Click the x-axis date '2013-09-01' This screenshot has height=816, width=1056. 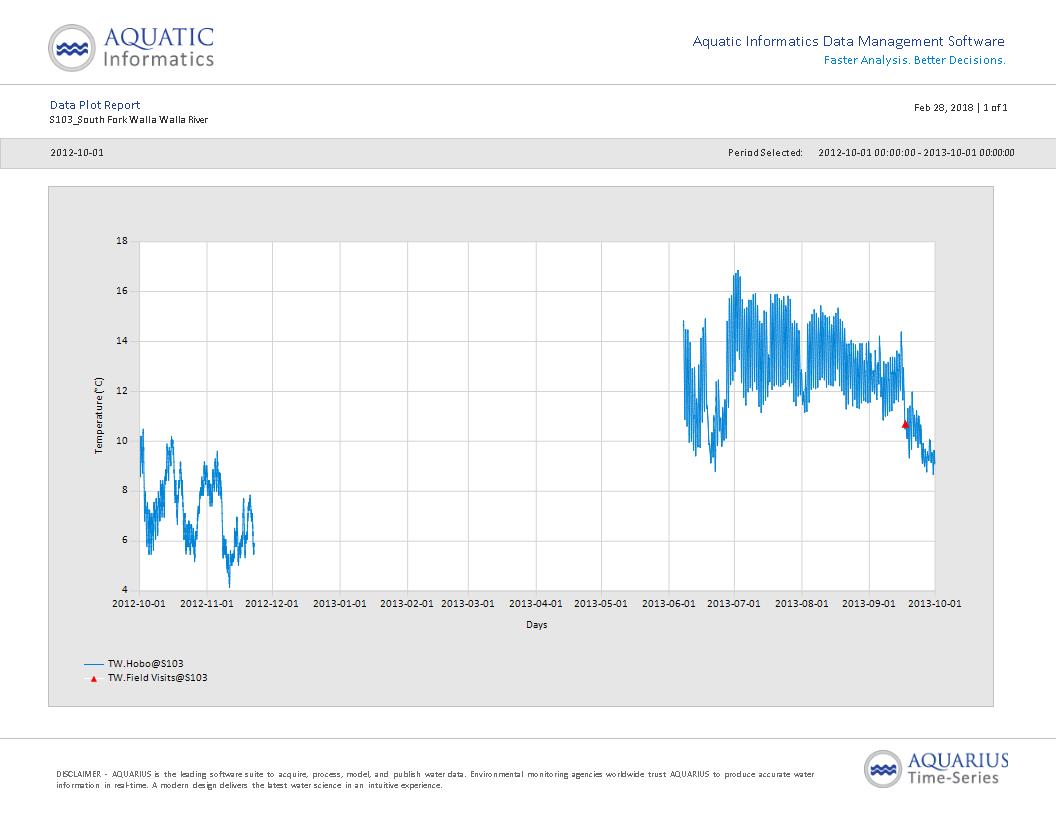point(869,603)
